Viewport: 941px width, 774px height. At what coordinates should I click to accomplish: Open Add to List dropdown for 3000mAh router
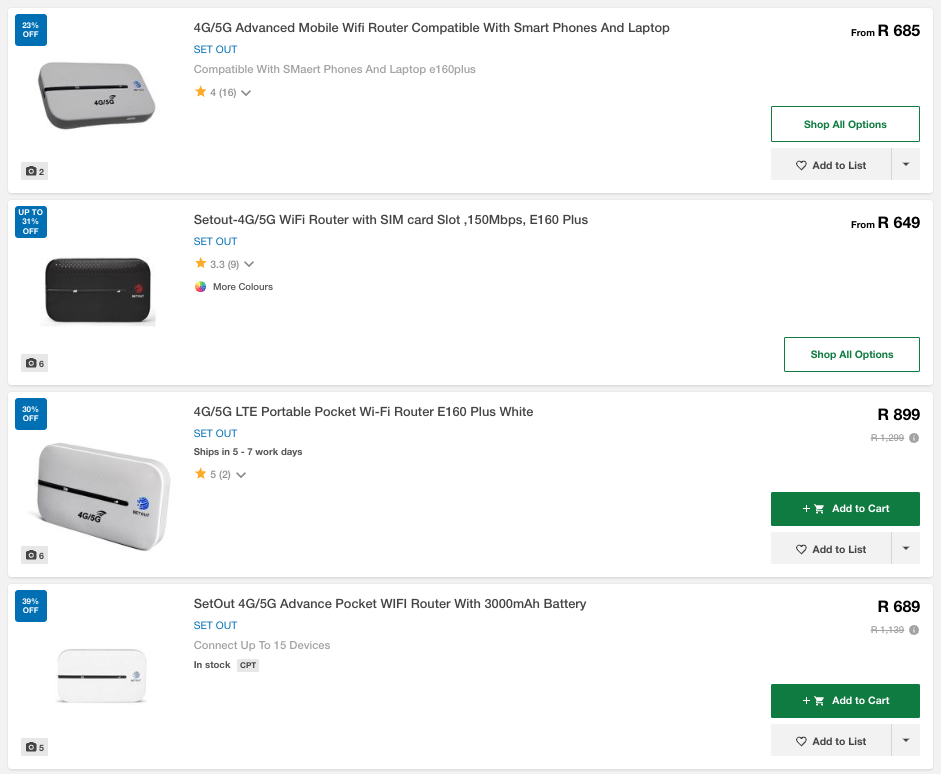[x=905, y=741]
